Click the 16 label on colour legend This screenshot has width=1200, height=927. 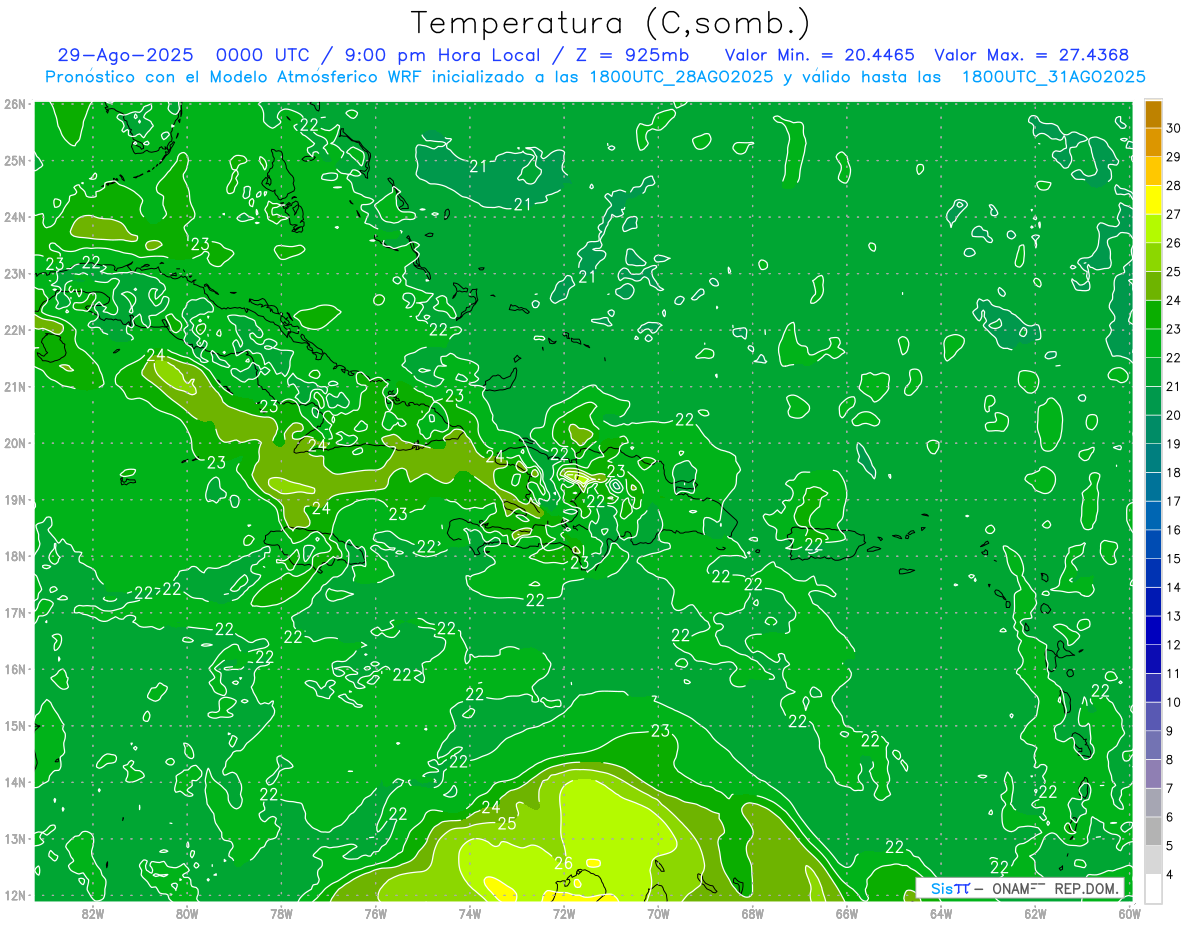click(1173, 530)
